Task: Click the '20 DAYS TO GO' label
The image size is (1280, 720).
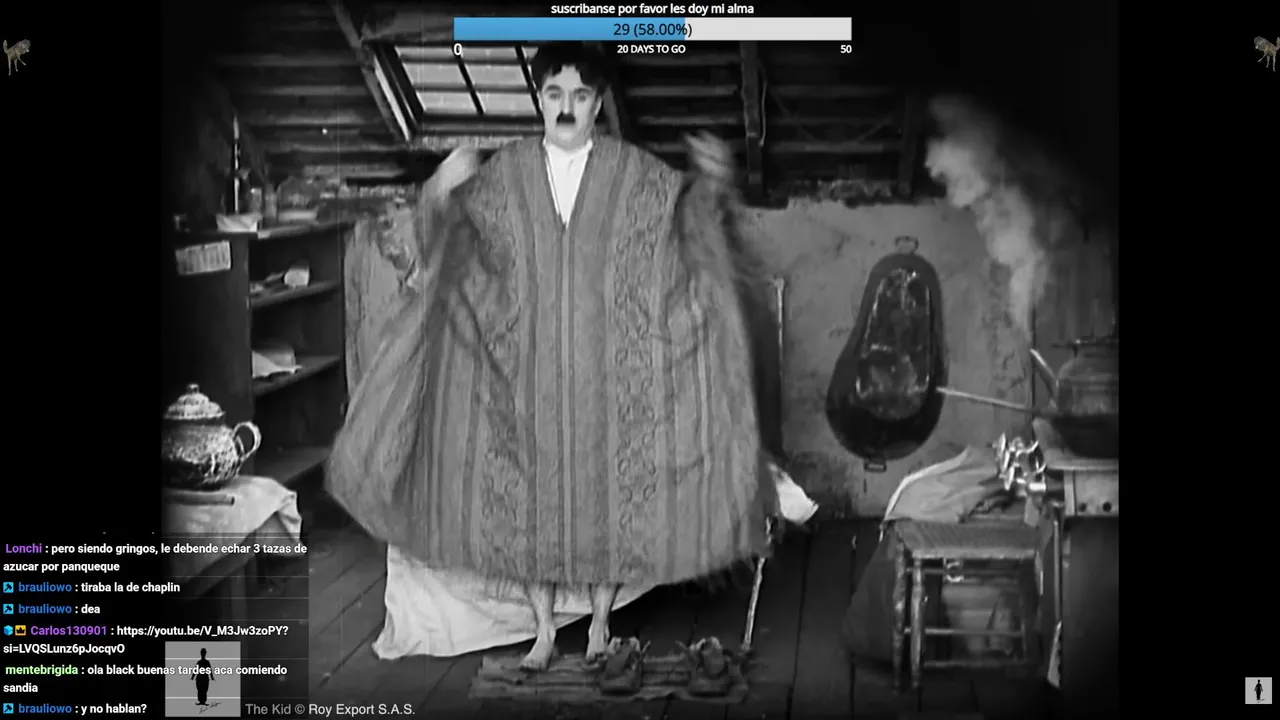Action: pyautogui.click(x=651, y=49)
